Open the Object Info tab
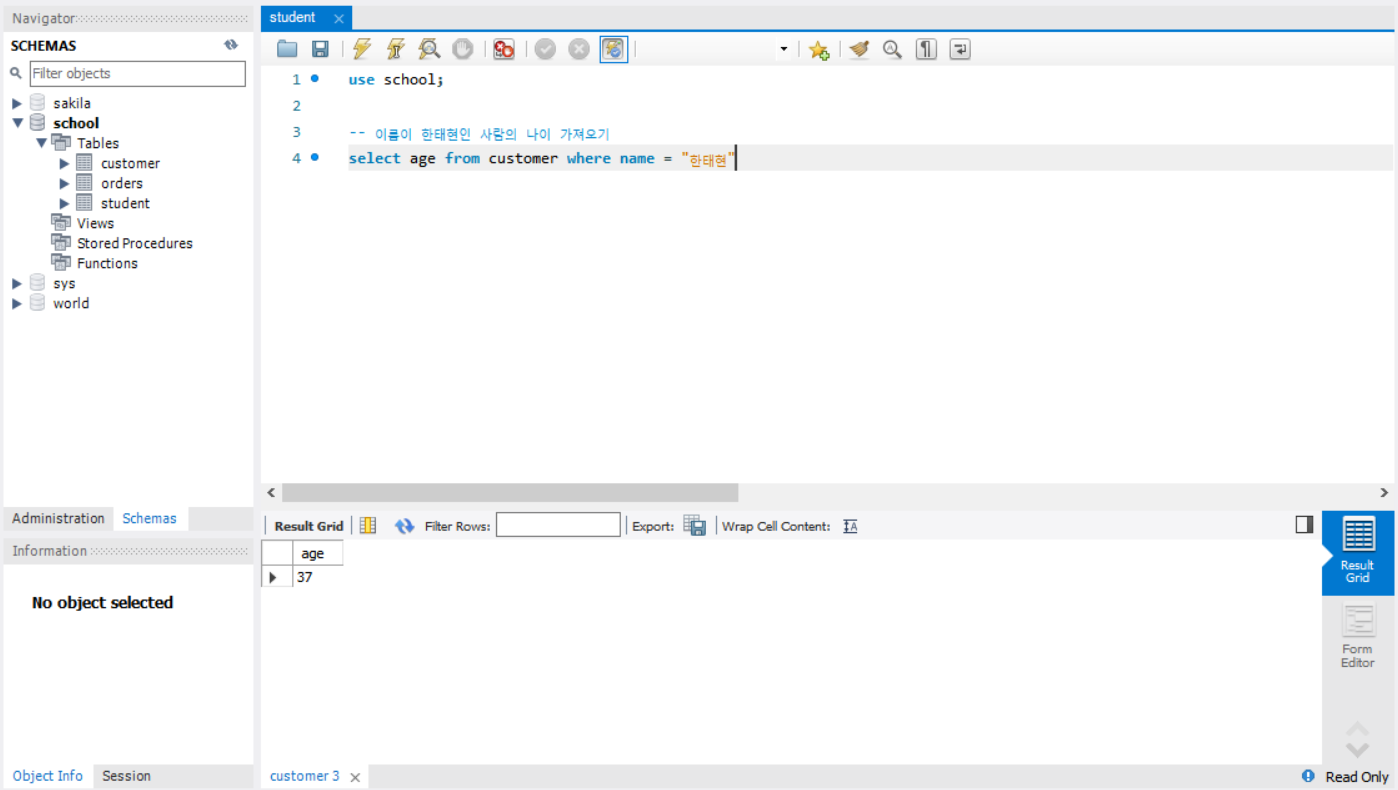This screenshot has width=1398, height=790. (48, 776)
